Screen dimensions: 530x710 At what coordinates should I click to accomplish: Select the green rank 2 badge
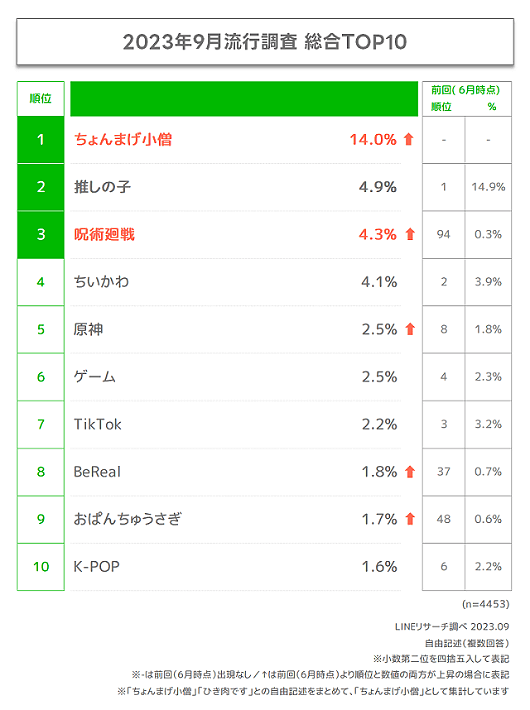(x=41, y=187)
